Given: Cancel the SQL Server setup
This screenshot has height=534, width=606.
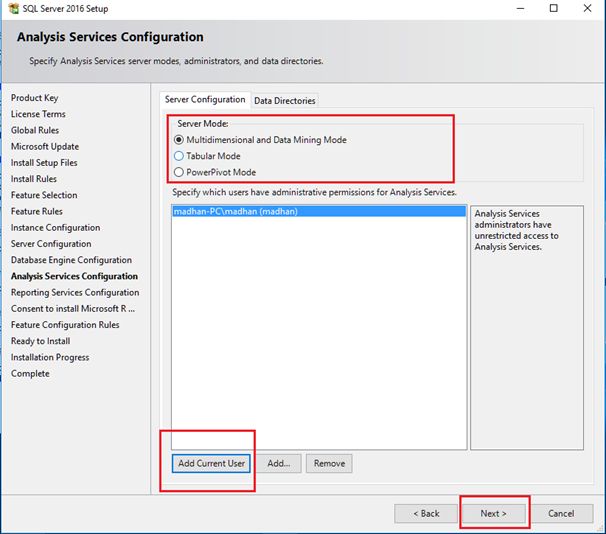Looking at the screenshot, I should coord(561,513).
